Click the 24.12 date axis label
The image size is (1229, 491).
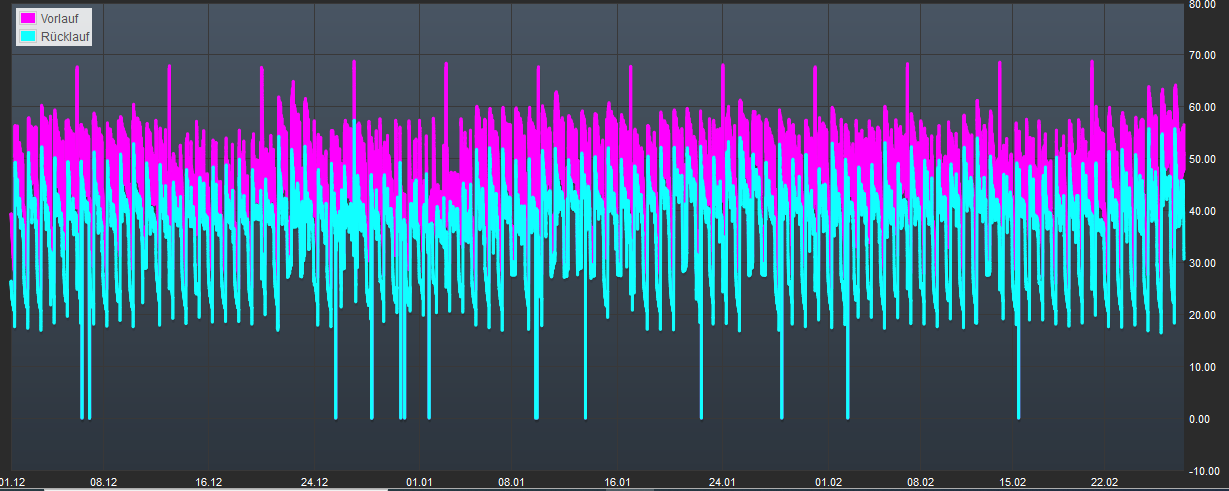pos(314,482)
